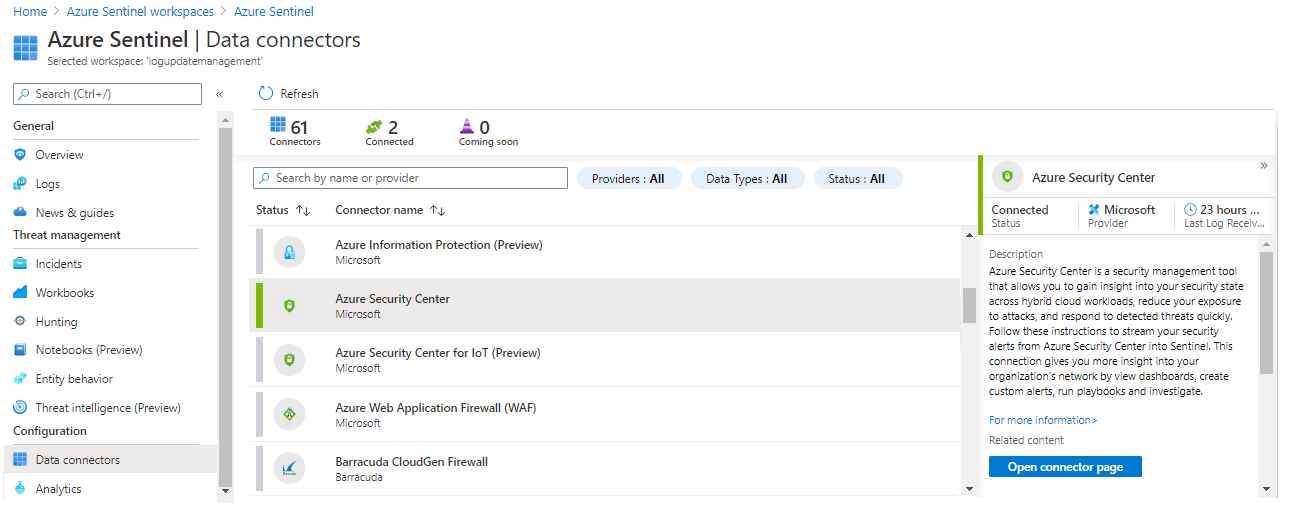The height and width of the screenshot is (507, 1289).
Task: Click the Hunting target icon
Action: pos(19,322)
